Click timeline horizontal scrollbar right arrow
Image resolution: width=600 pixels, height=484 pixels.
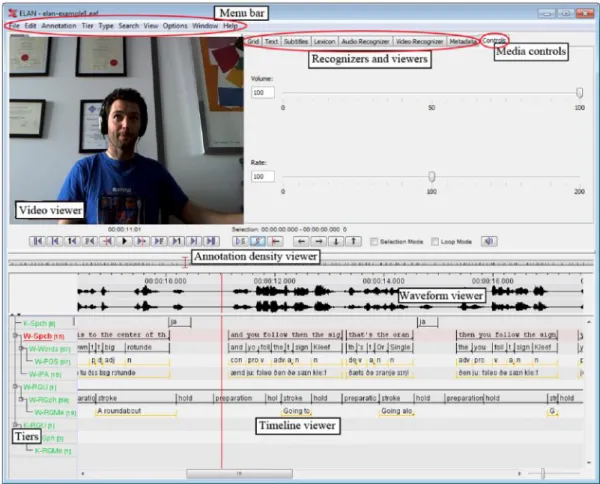click(x=519, y=474)
